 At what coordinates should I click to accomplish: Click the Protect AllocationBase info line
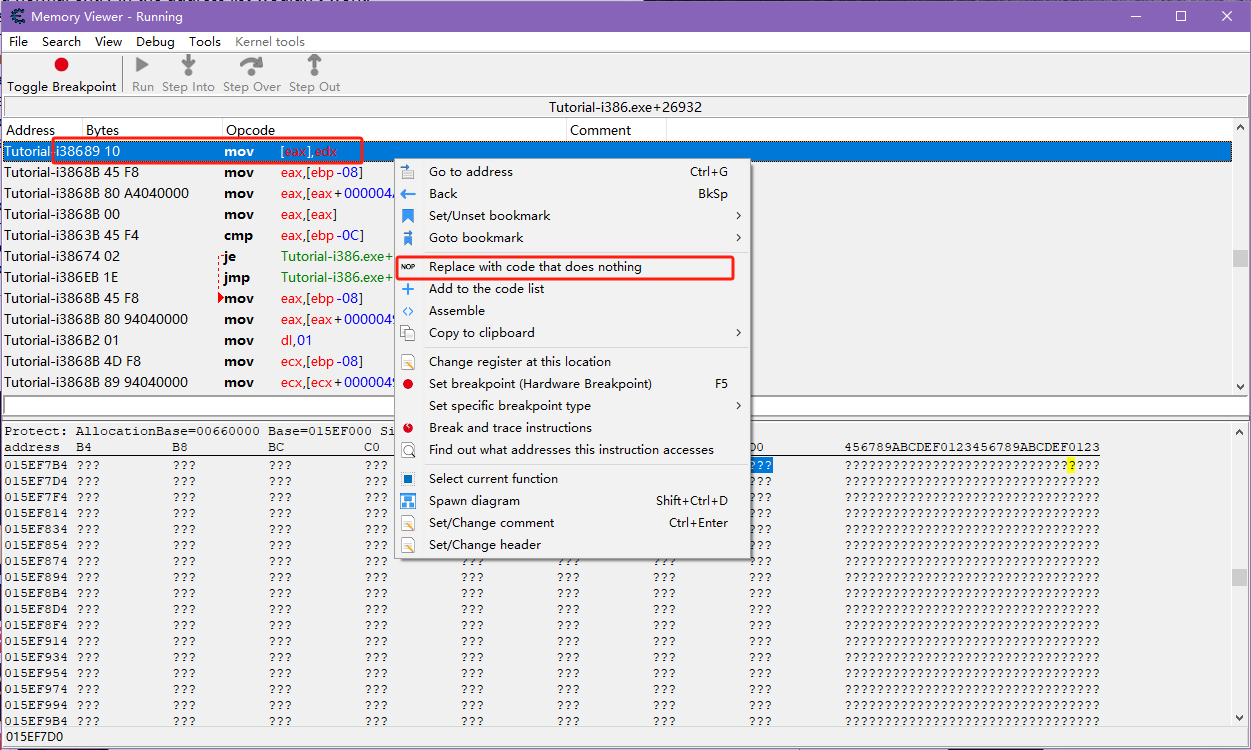click(x=200, y=431)
